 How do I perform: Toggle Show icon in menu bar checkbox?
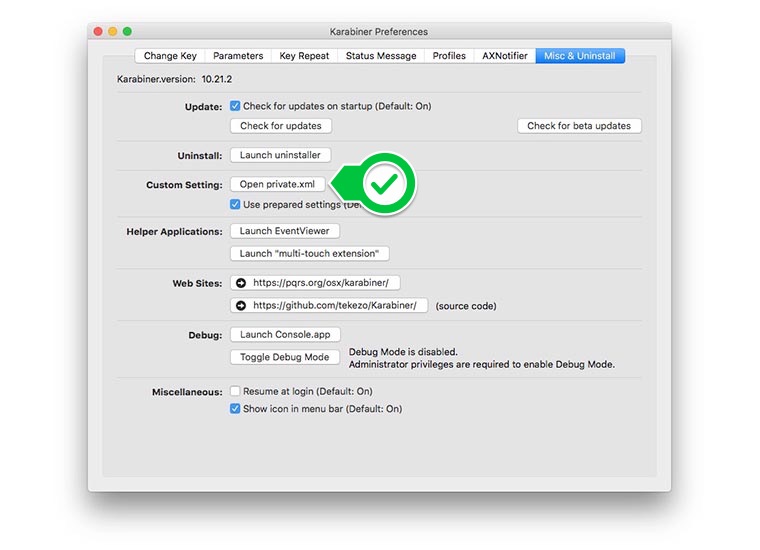pos(235,409)
